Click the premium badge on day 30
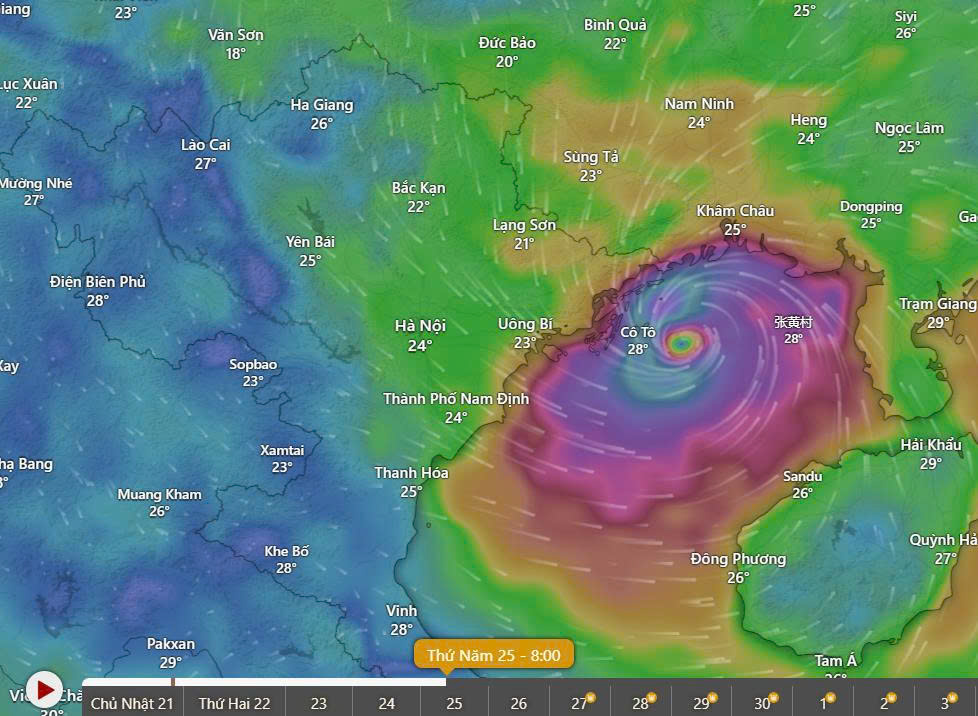Viewport: 978px width, 716px height. click(773, 697)
